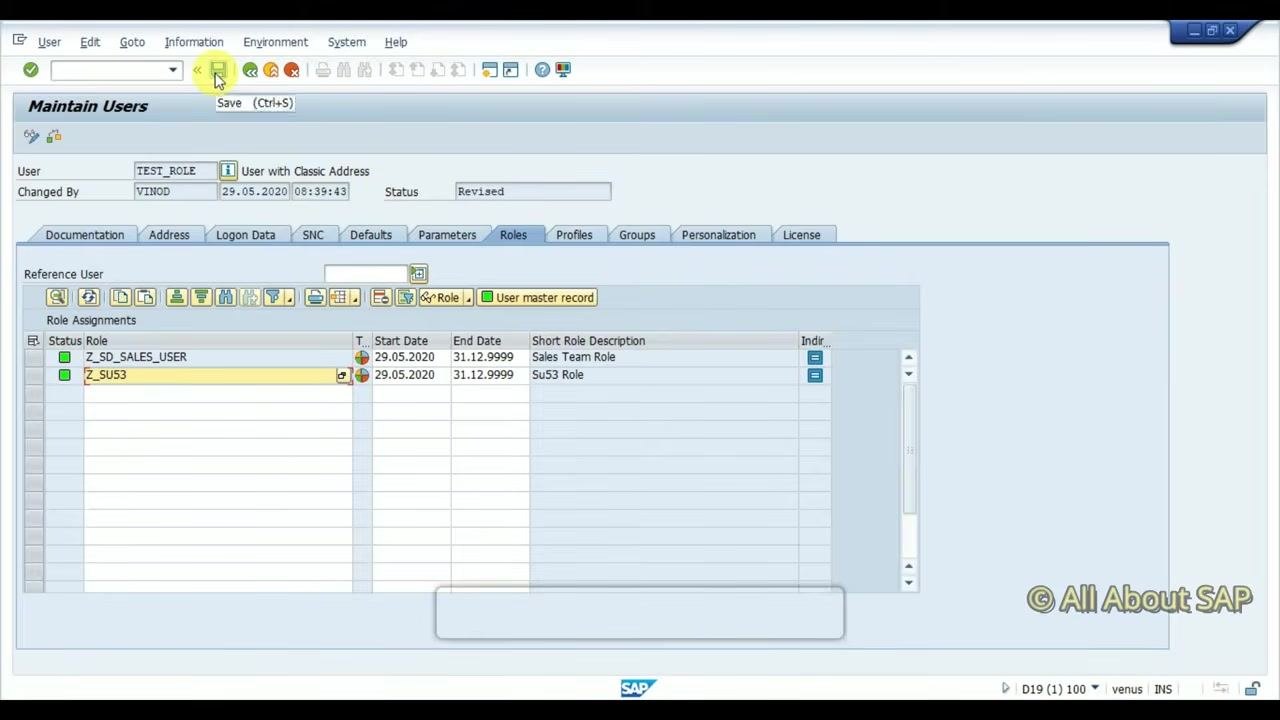
Task: Expand the Filter dropdown arrow in role toolbar
Action: (x=289, y=298)
